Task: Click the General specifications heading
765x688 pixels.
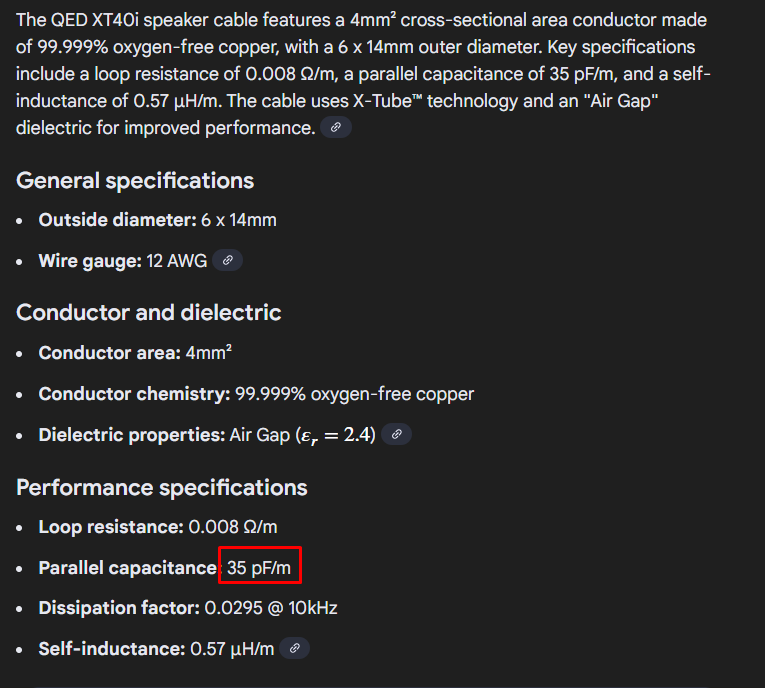Action: pyautogui.click(x=135, y=181)
